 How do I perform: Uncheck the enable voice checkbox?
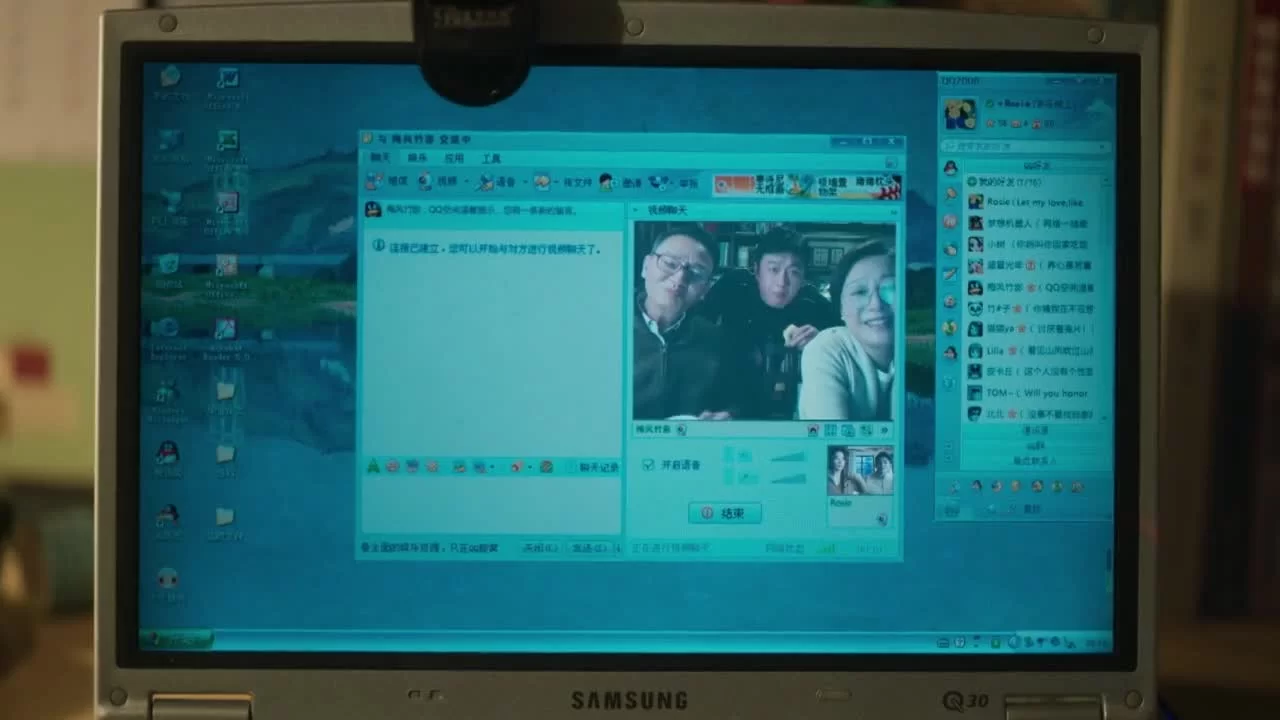648,465
